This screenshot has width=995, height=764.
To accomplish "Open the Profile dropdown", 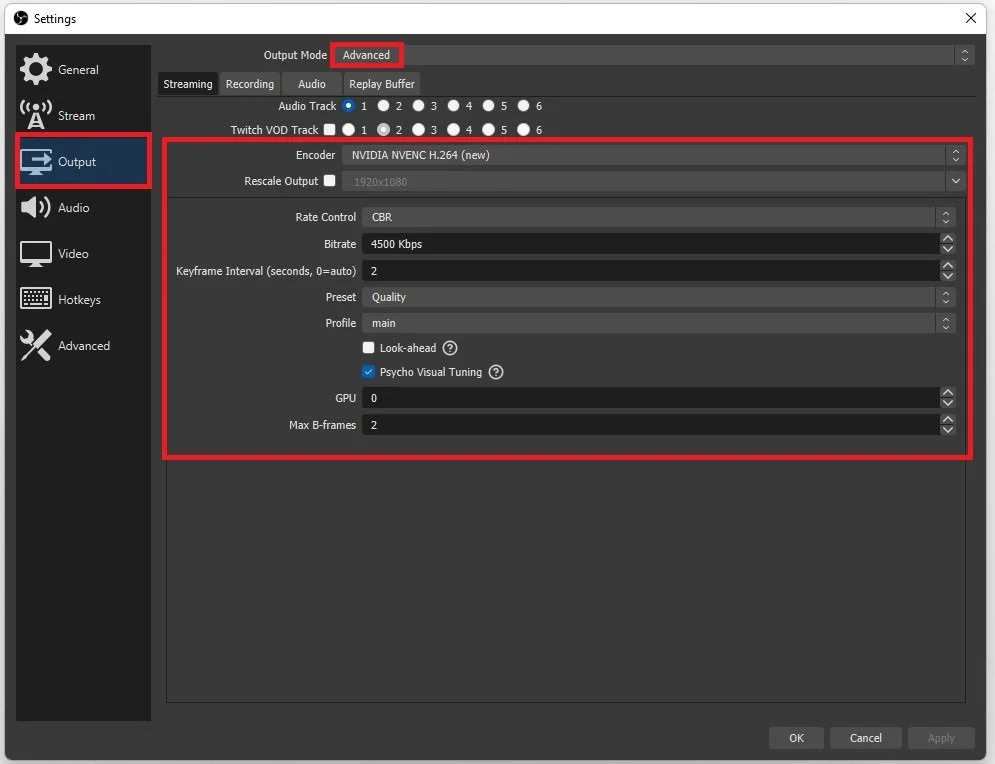I will [658, 323].
